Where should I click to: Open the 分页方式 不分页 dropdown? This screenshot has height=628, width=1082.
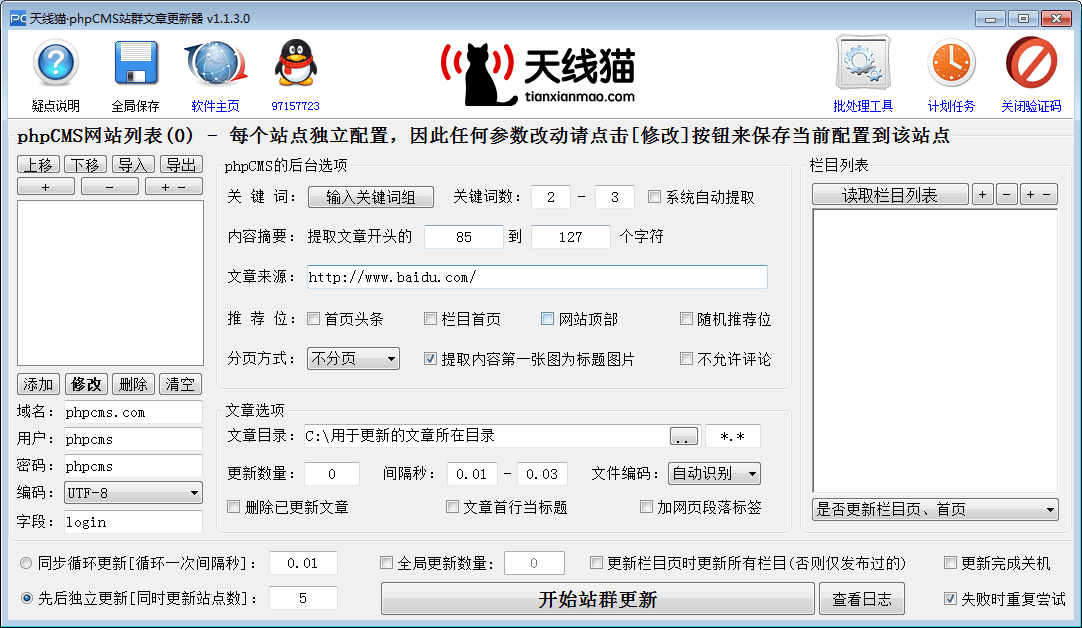[353, 359]
